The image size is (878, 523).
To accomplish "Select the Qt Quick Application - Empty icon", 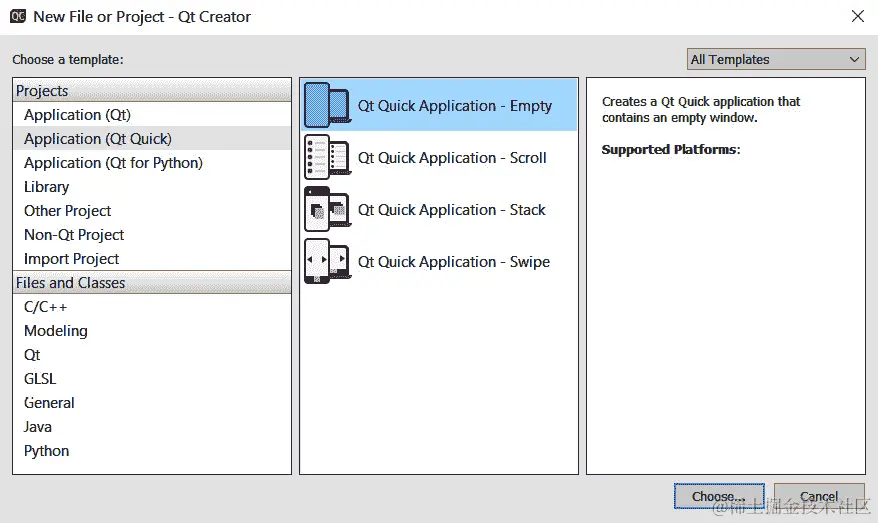I will [x=328, y=105].
